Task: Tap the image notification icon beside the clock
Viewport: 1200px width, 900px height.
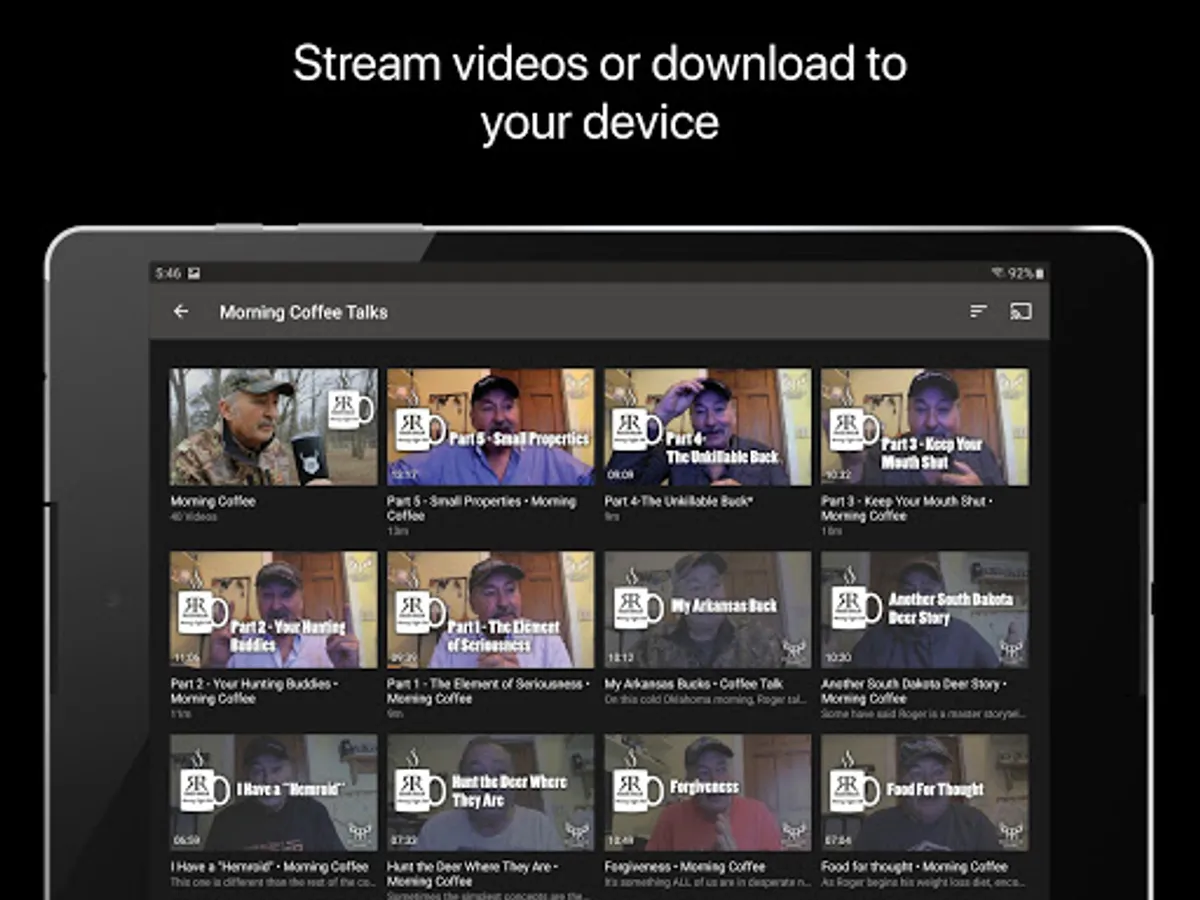Action: (194, 273)
